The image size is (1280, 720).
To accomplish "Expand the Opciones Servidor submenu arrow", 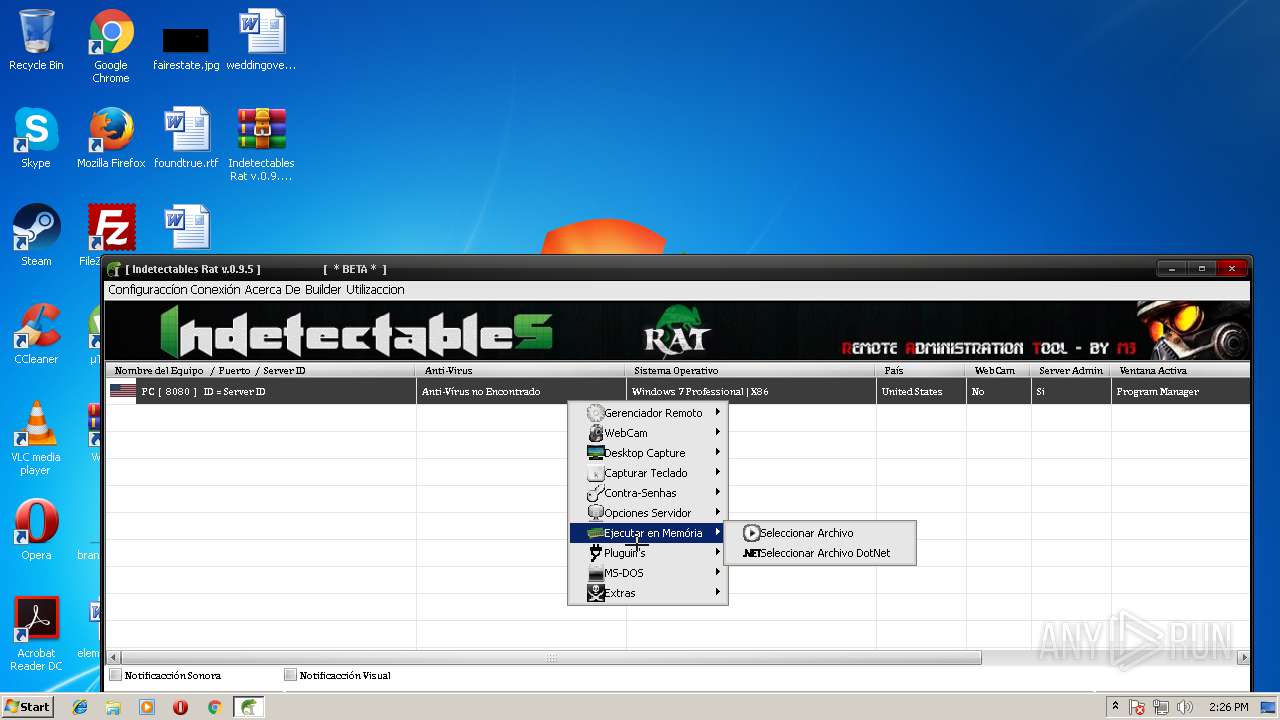I will point(718,513).
